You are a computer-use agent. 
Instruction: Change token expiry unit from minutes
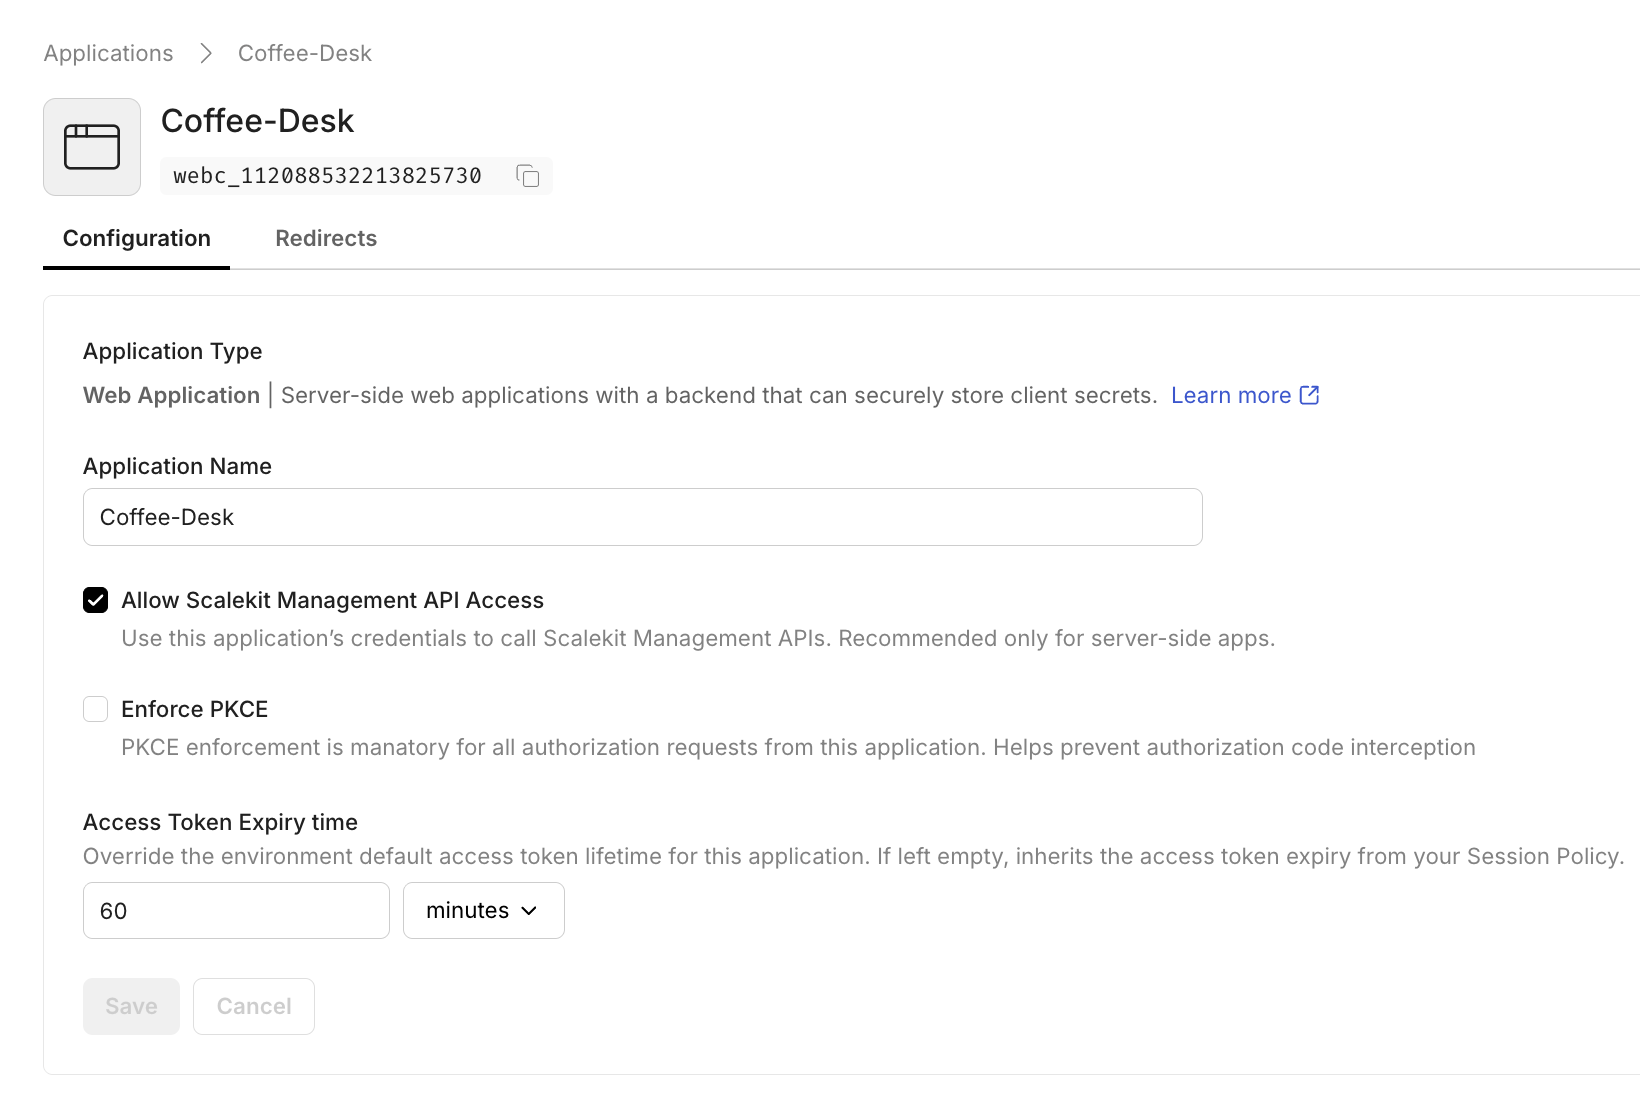pos(483,910)
